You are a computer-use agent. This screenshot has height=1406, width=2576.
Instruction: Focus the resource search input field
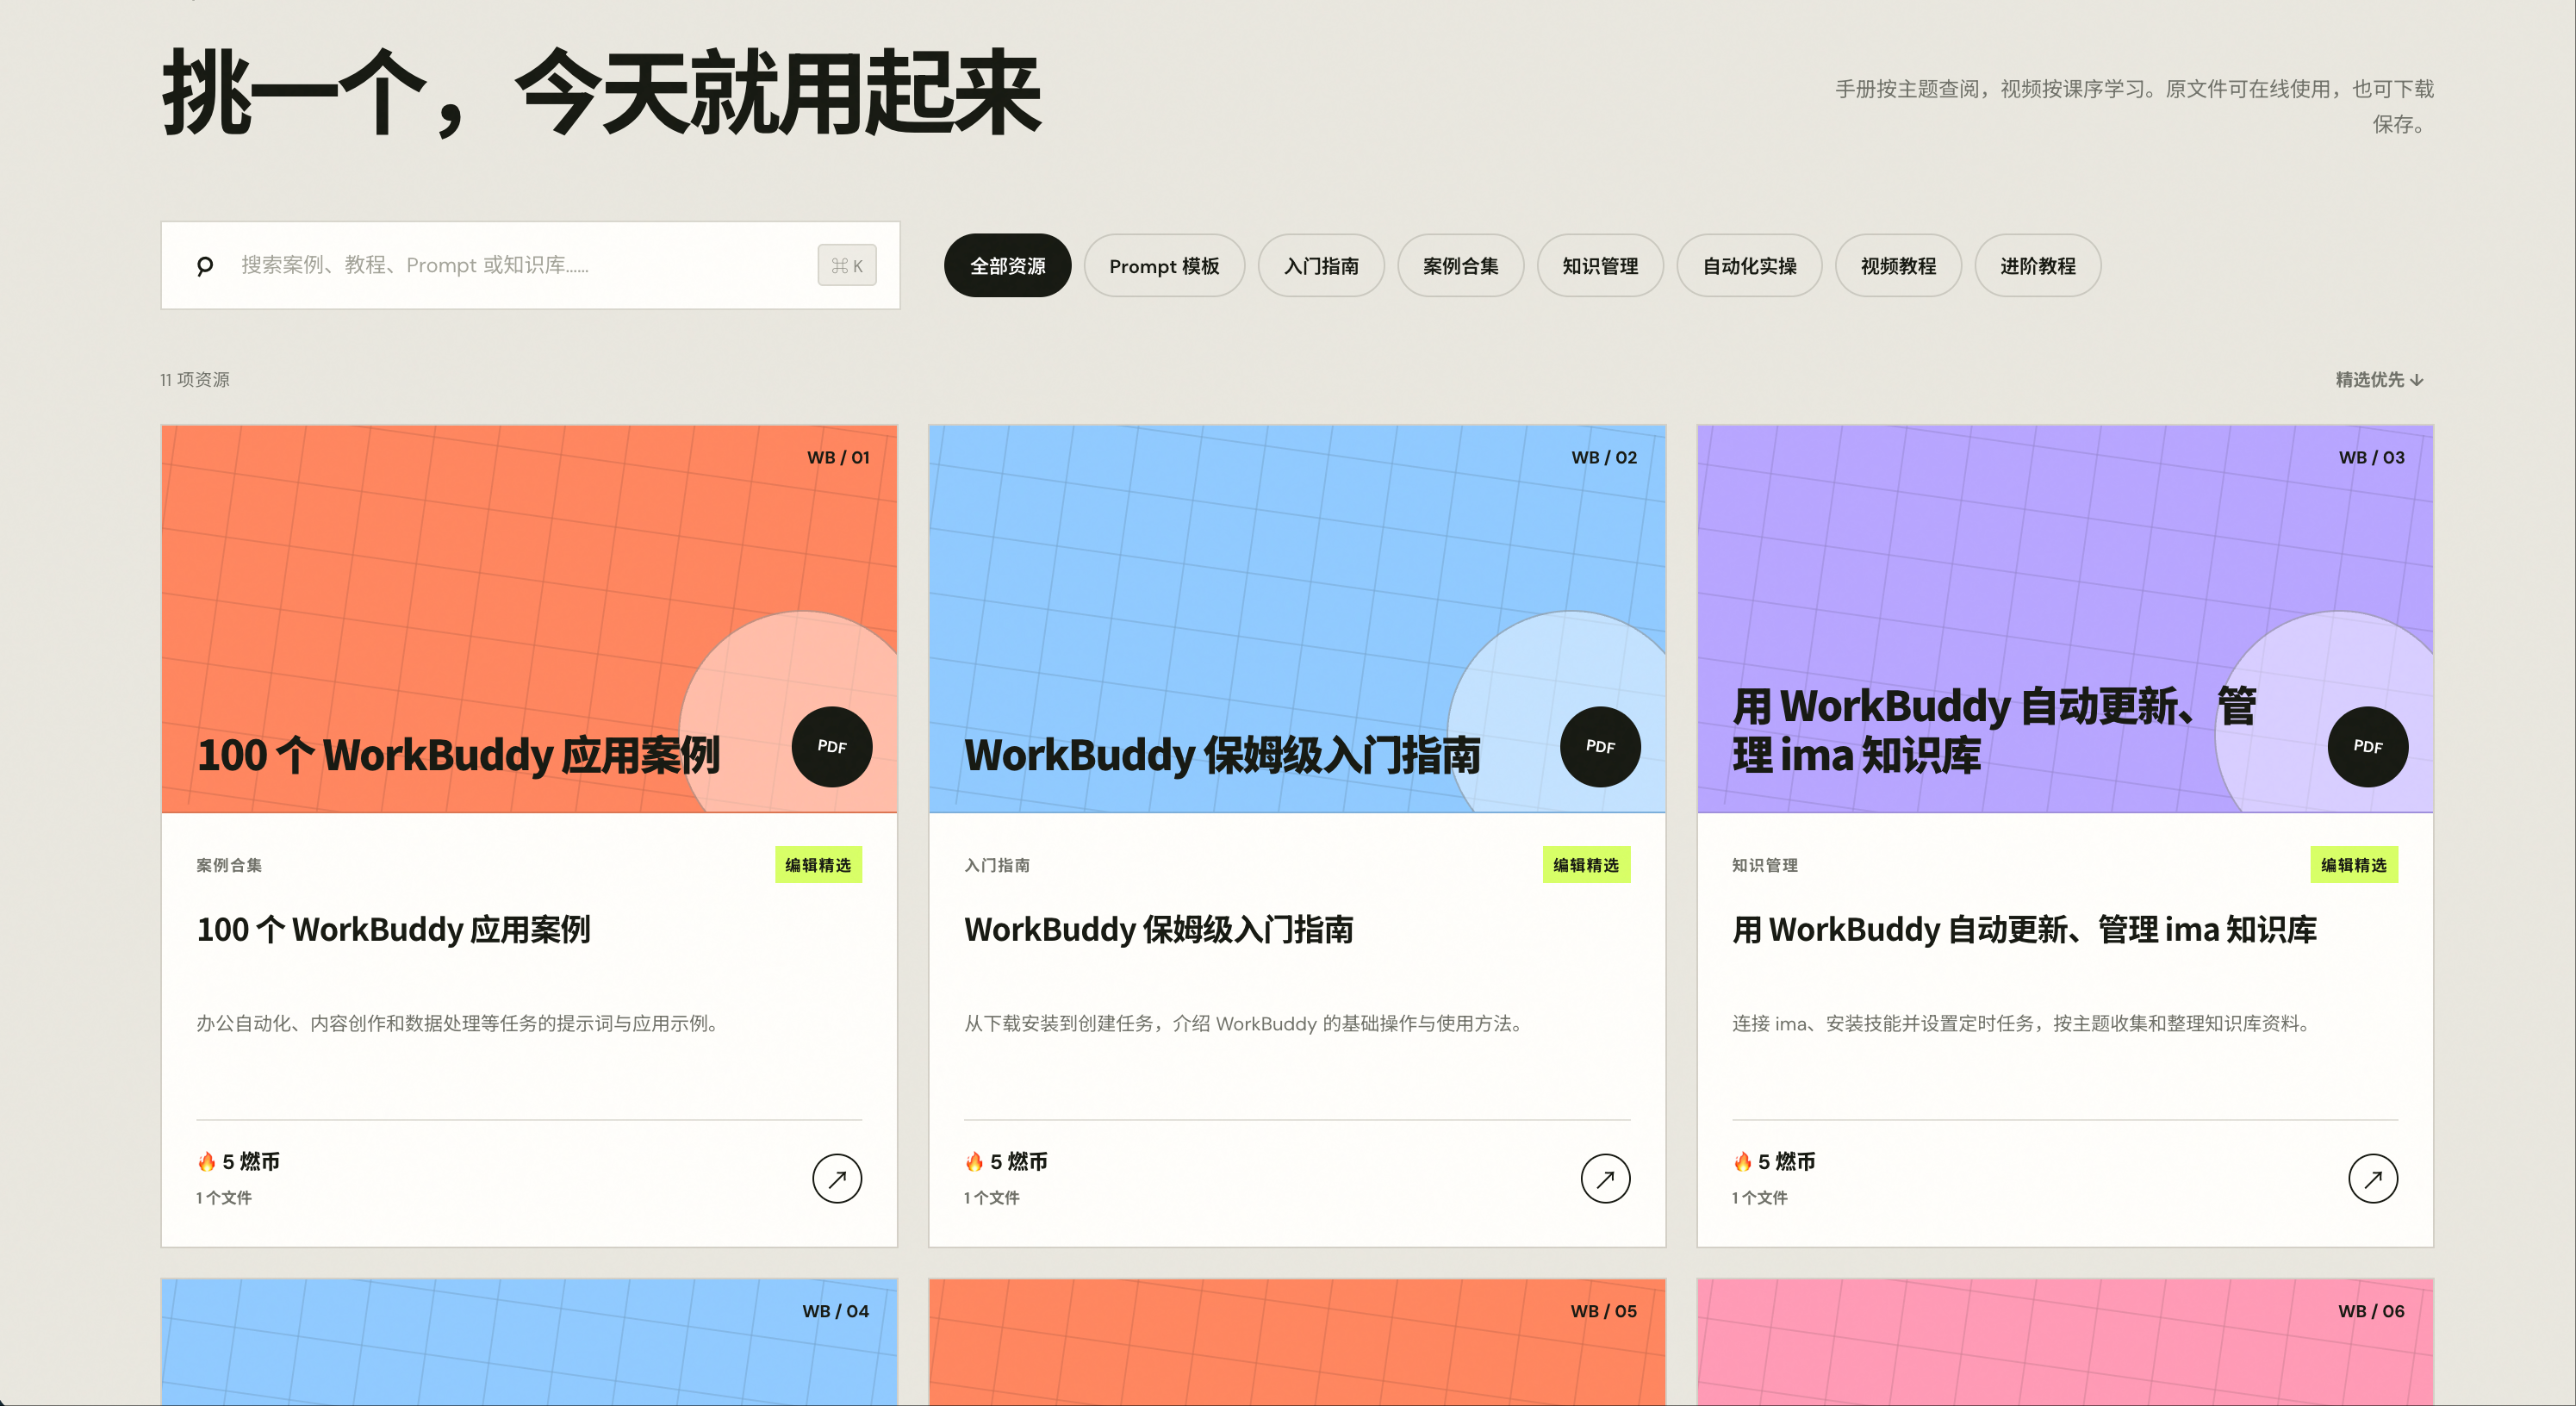530,265
